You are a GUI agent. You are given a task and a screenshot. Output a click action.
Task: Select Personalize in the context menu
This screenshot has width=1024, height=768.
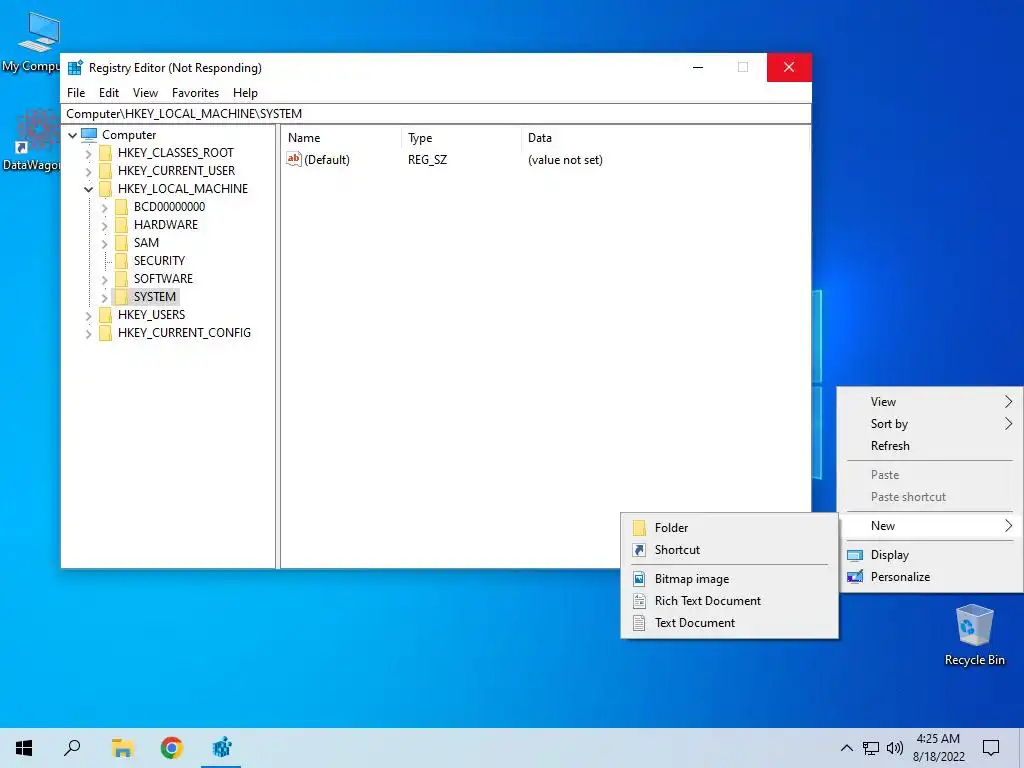tap(931, 577)
